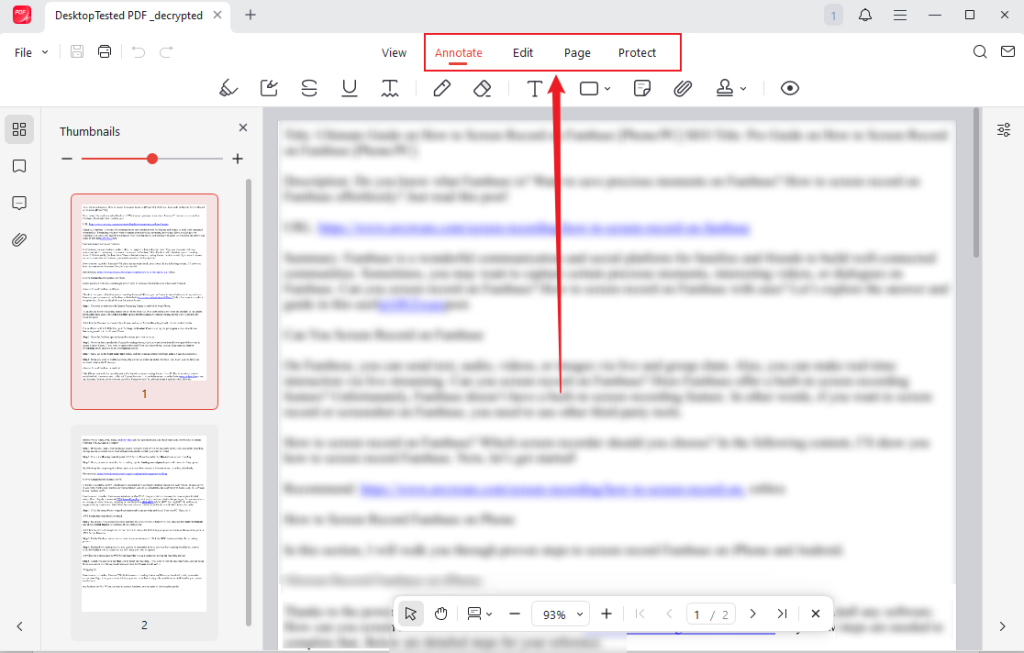Switch to the Annotate tab
Image resolution: width=1024 pixels, height=653 pixels.
point(458,52)
